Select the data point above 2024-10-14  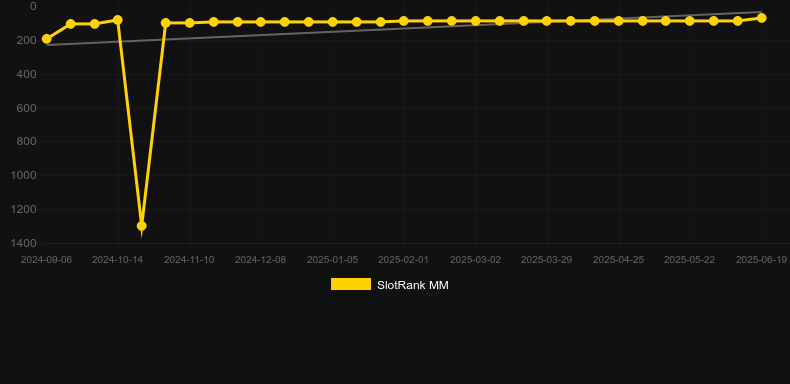click(x=118, y=20)
